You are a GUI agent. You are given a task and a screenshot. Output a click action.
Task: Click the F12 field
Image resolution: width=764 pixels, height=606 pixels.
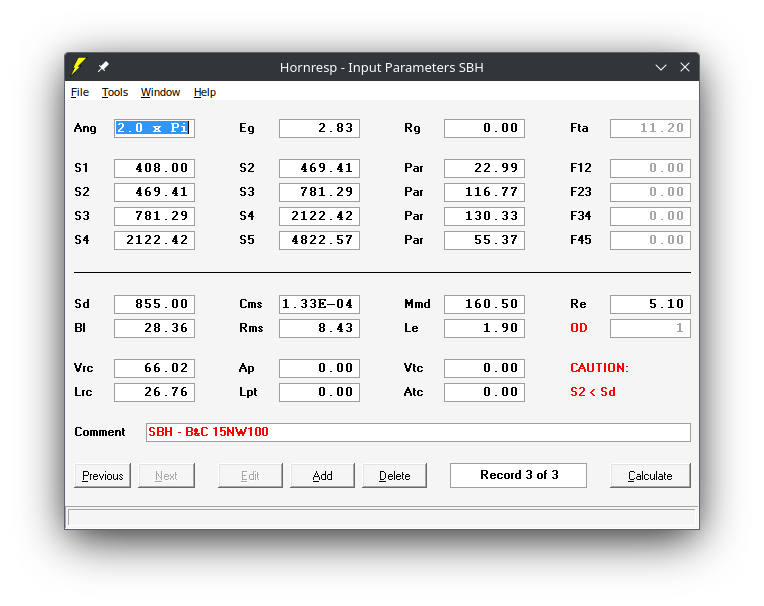(650, 168)
